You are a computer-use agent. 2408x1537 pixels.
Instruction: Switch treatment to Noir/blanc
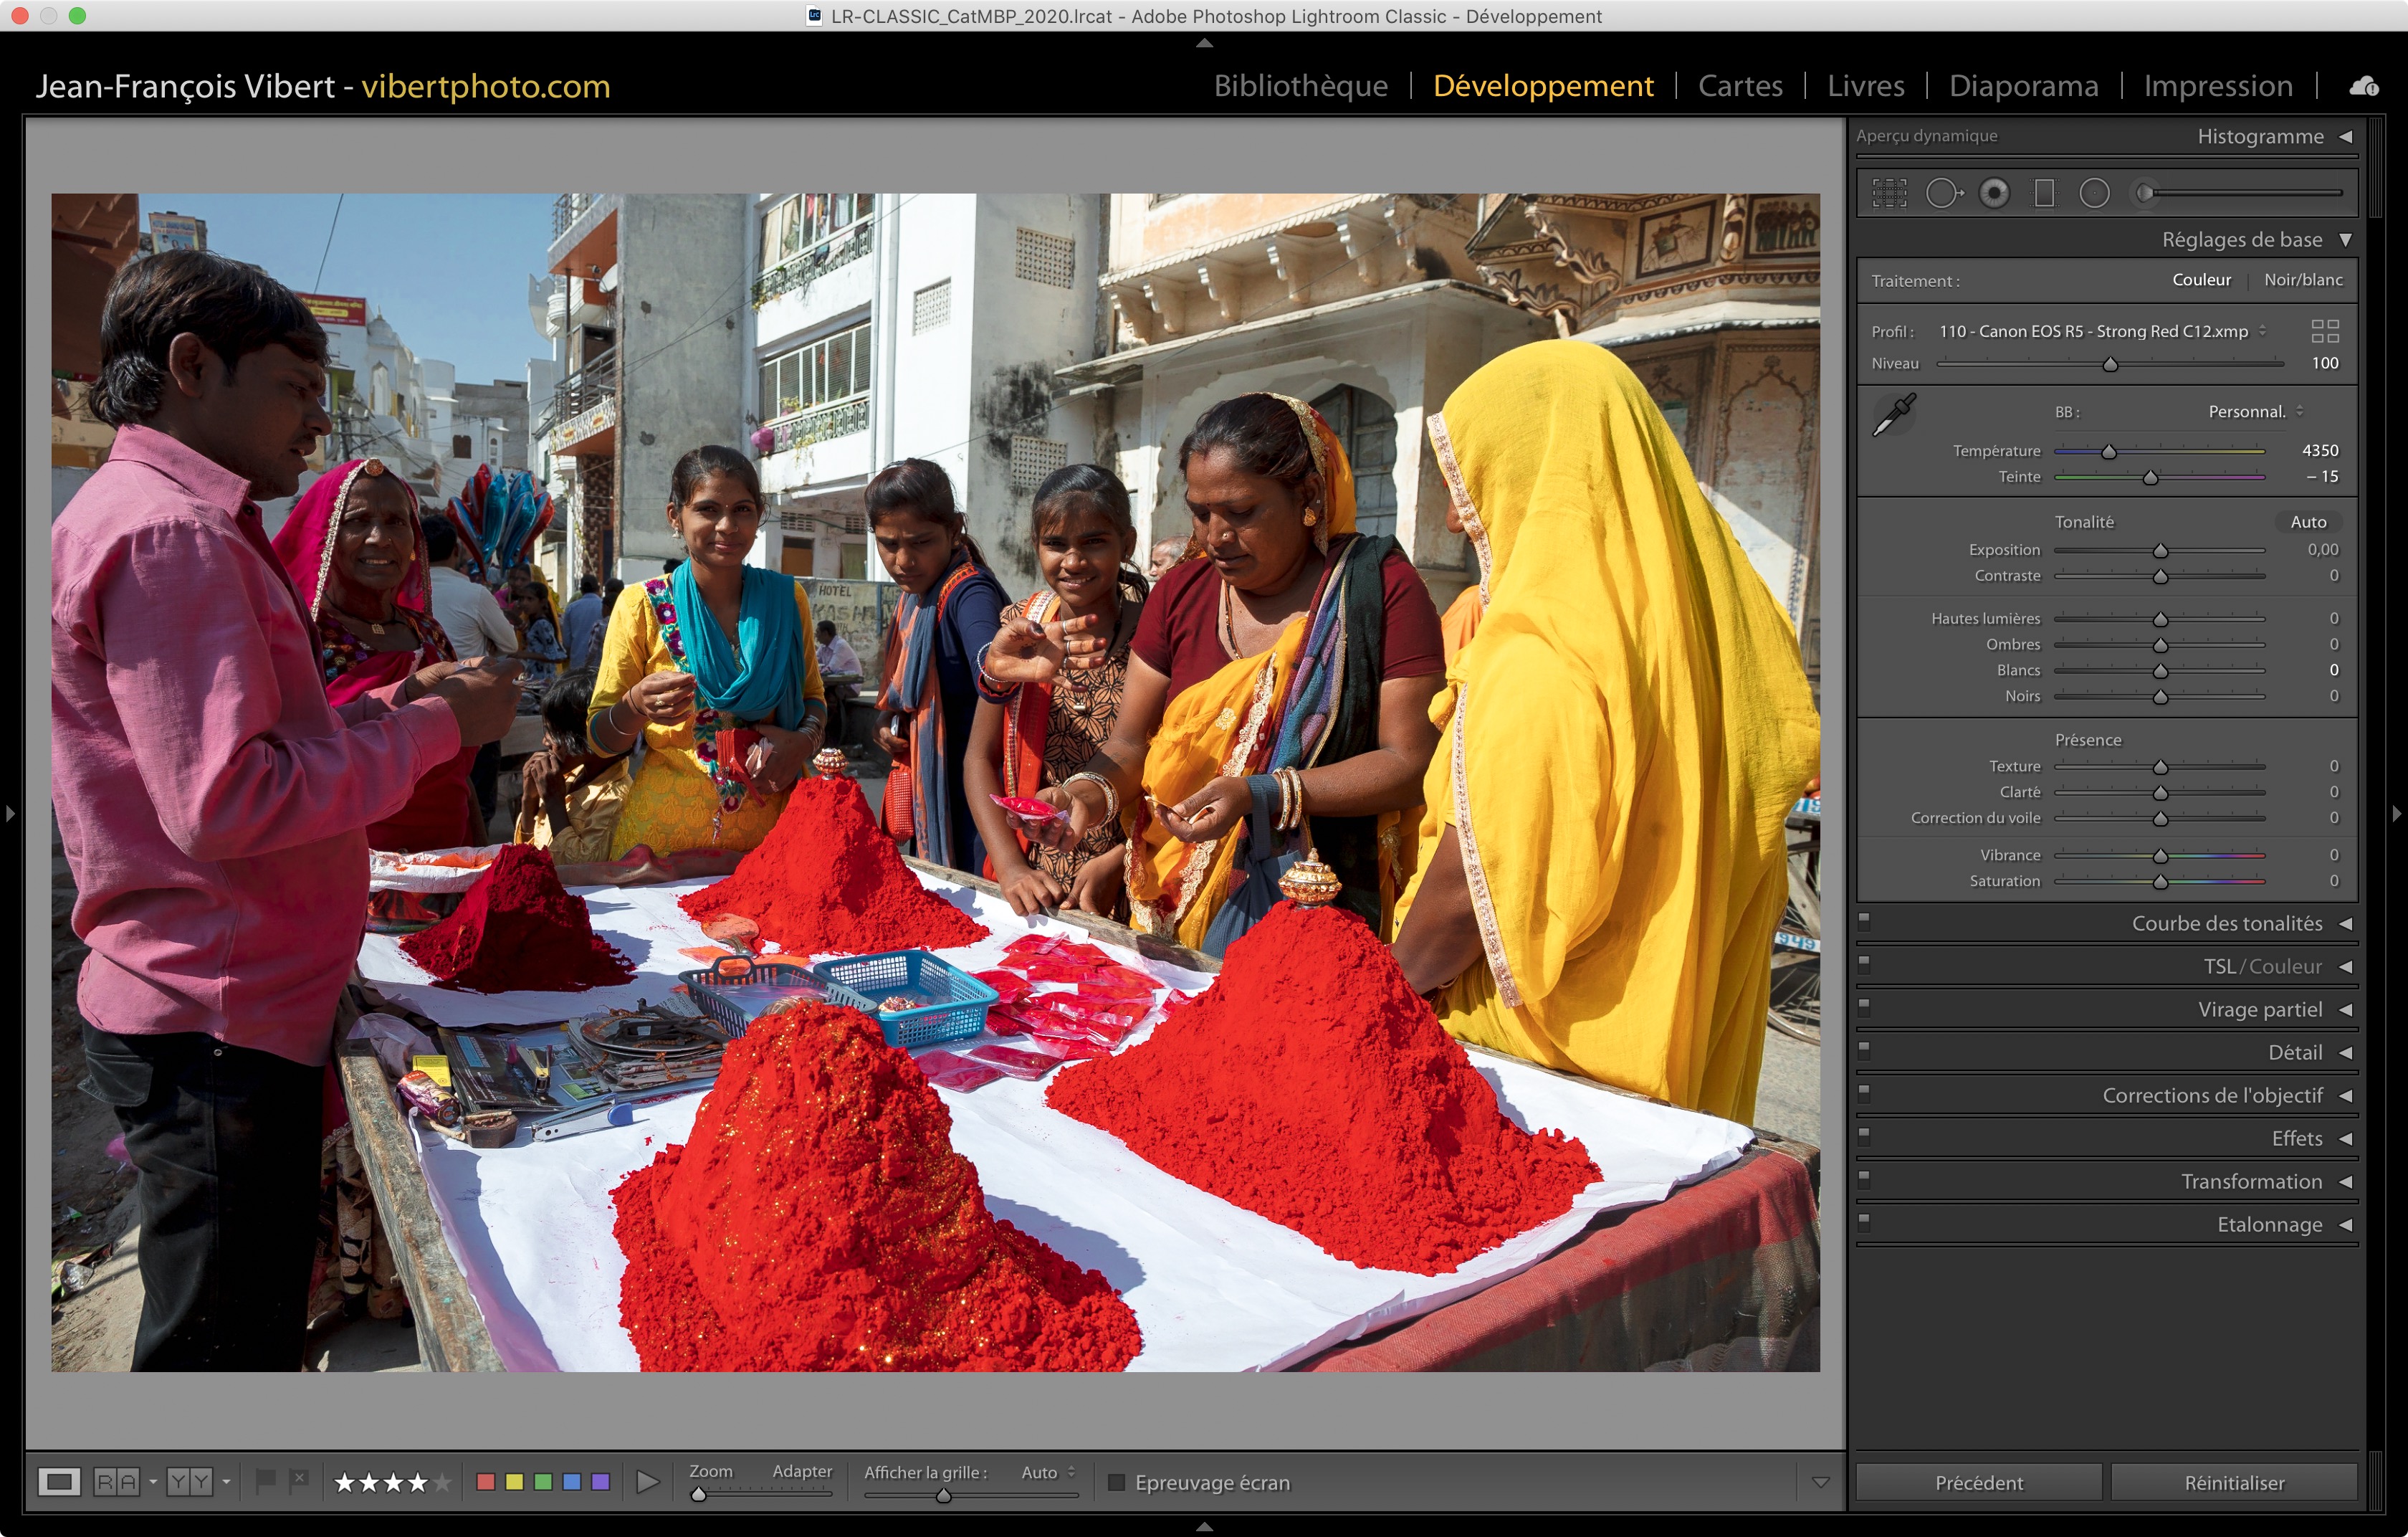click(x=2302, y=280)
